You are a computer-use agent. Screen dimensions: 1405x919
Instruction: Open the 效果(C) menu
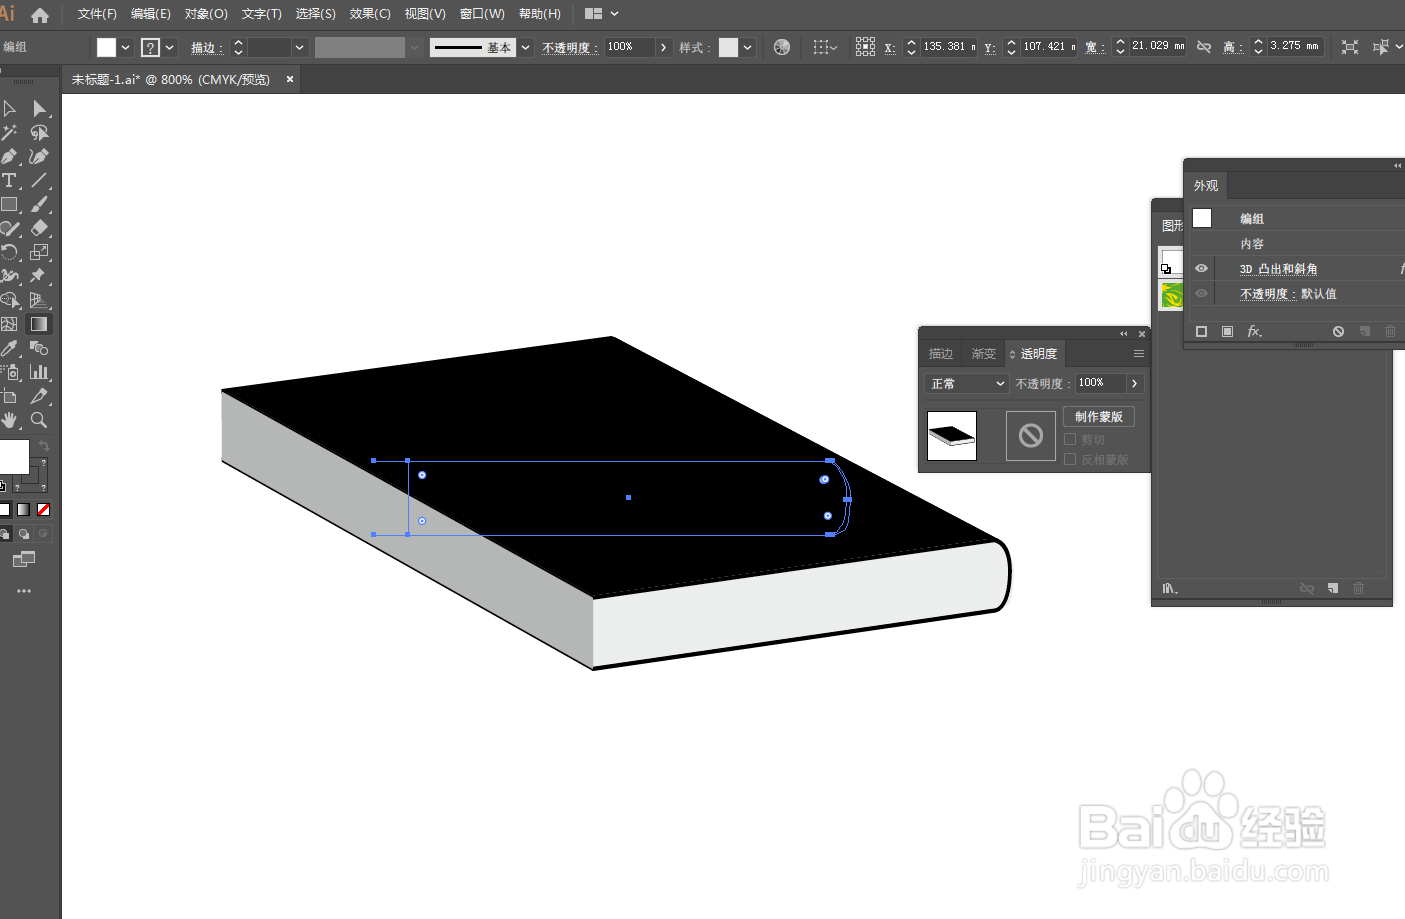370,14
